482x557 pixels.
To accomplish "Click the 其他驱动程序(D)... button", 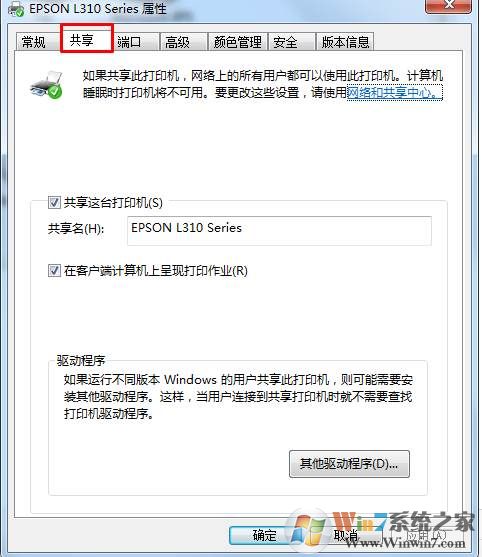I will [x=349, y=464].
